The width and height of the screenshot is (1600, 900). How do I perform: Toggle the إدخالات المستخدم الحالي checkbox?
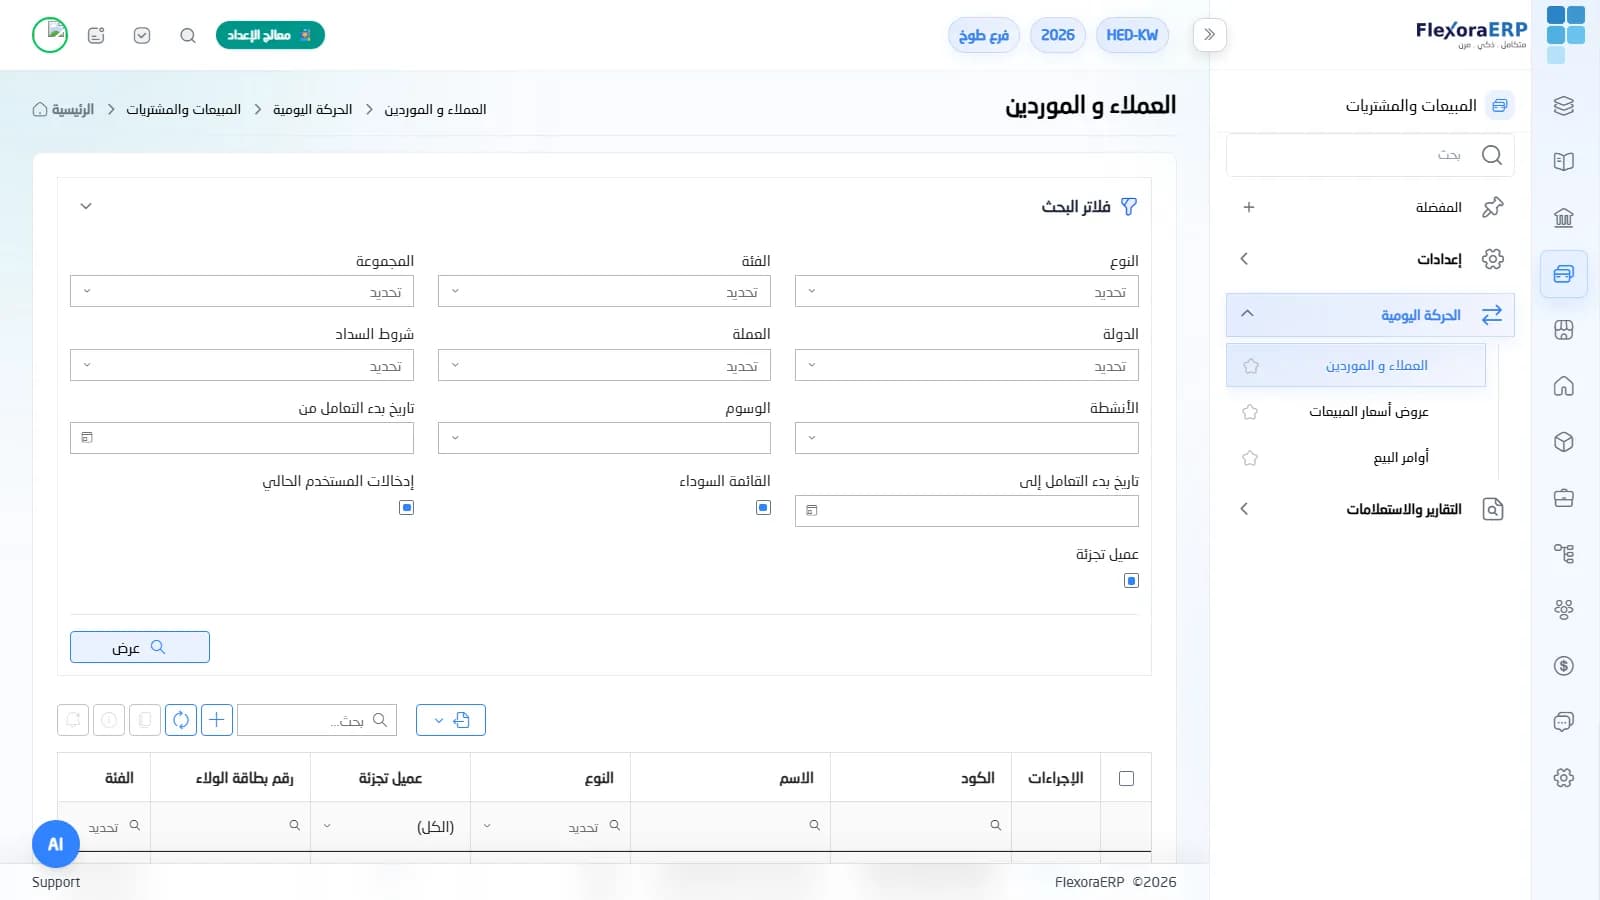tap(406, 508)
